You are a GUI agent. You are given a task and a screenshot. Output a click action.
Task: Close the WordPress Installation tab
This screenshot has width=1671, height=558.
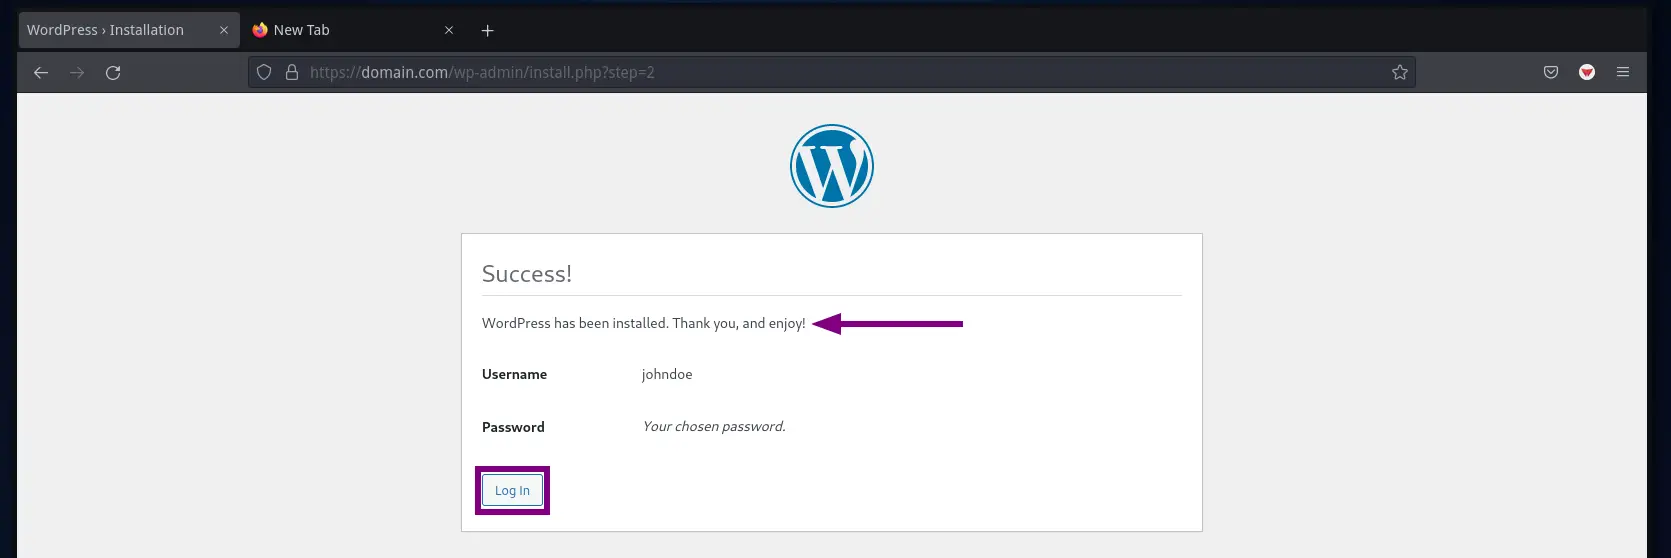(x=224, y=30)
